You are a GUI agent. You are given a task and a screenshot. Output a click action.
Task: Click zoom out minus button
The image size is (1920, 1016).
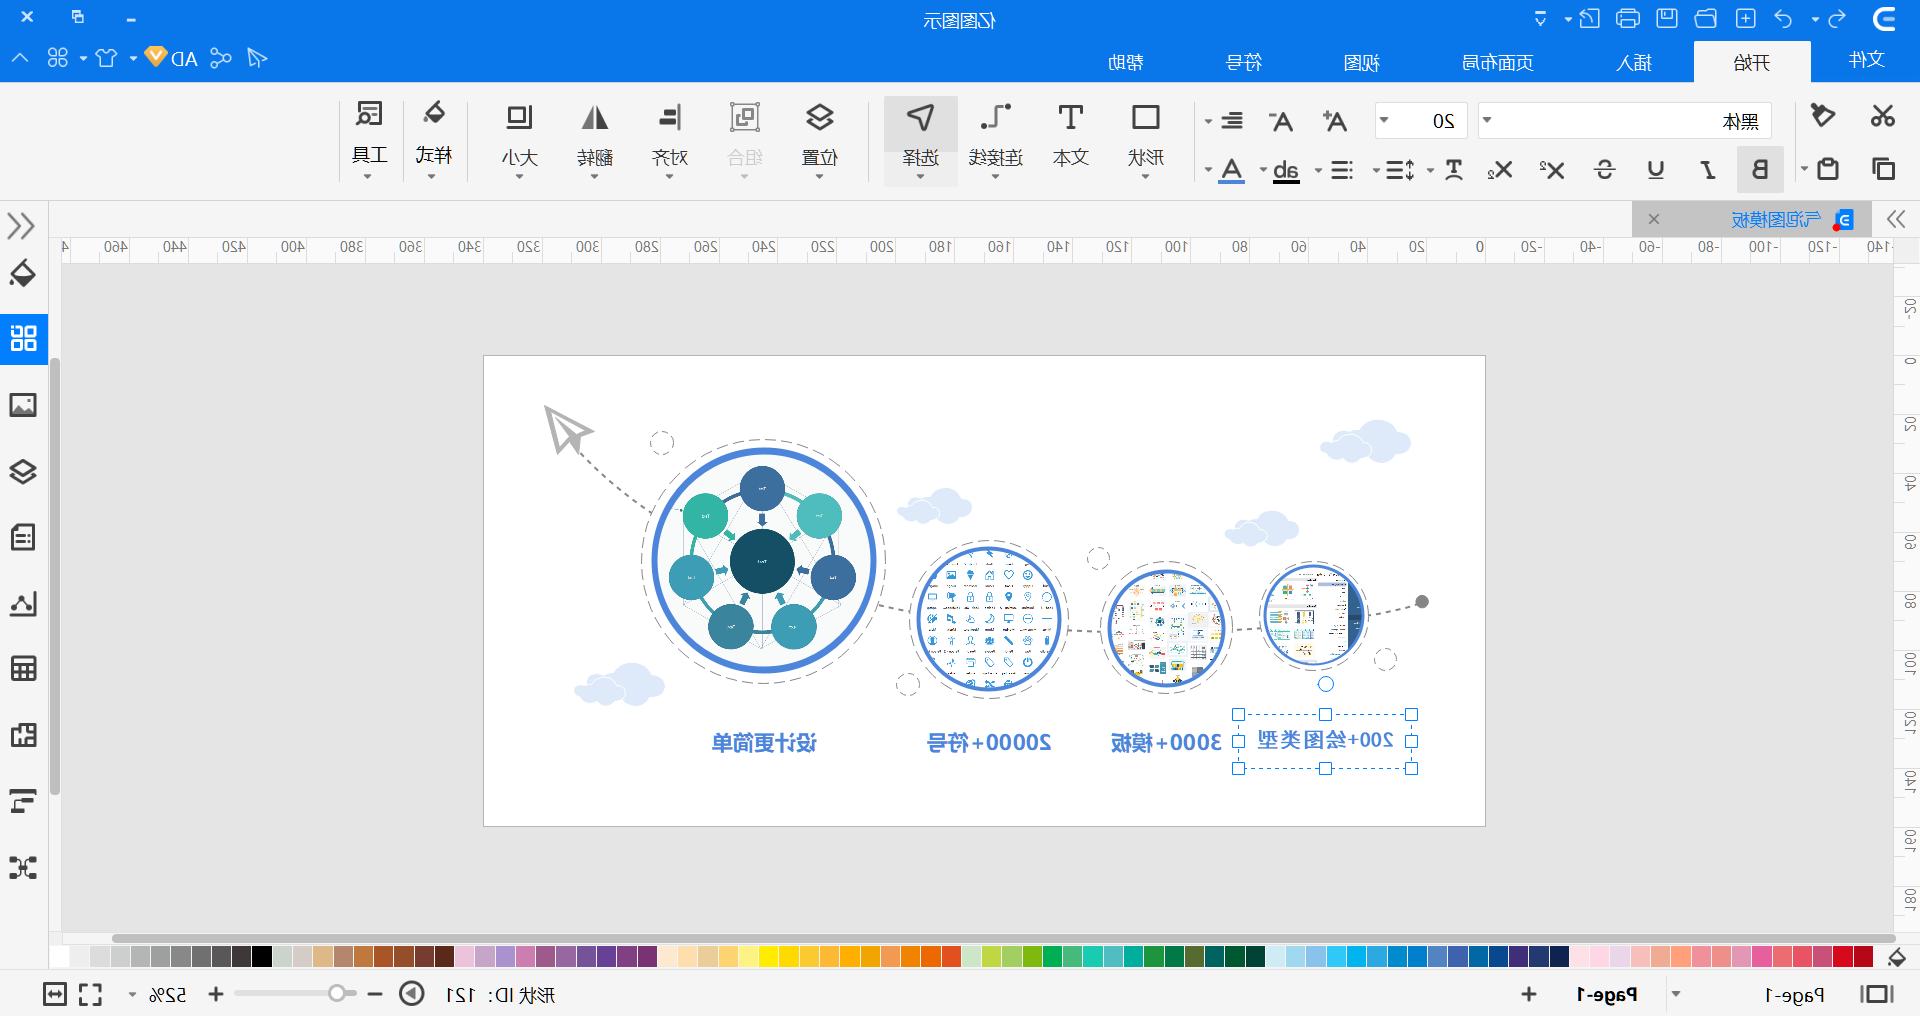coord(375,994)
